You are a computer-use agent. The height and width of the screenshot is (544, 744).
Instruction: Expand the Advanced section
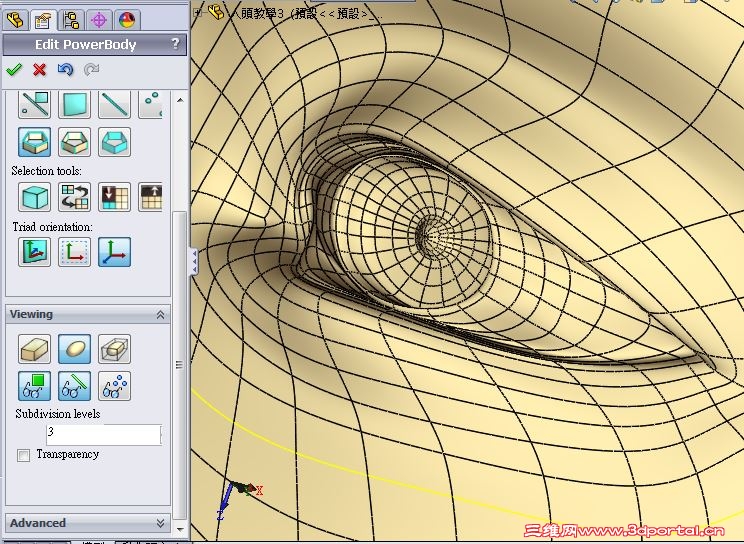[x=160, y=523]
